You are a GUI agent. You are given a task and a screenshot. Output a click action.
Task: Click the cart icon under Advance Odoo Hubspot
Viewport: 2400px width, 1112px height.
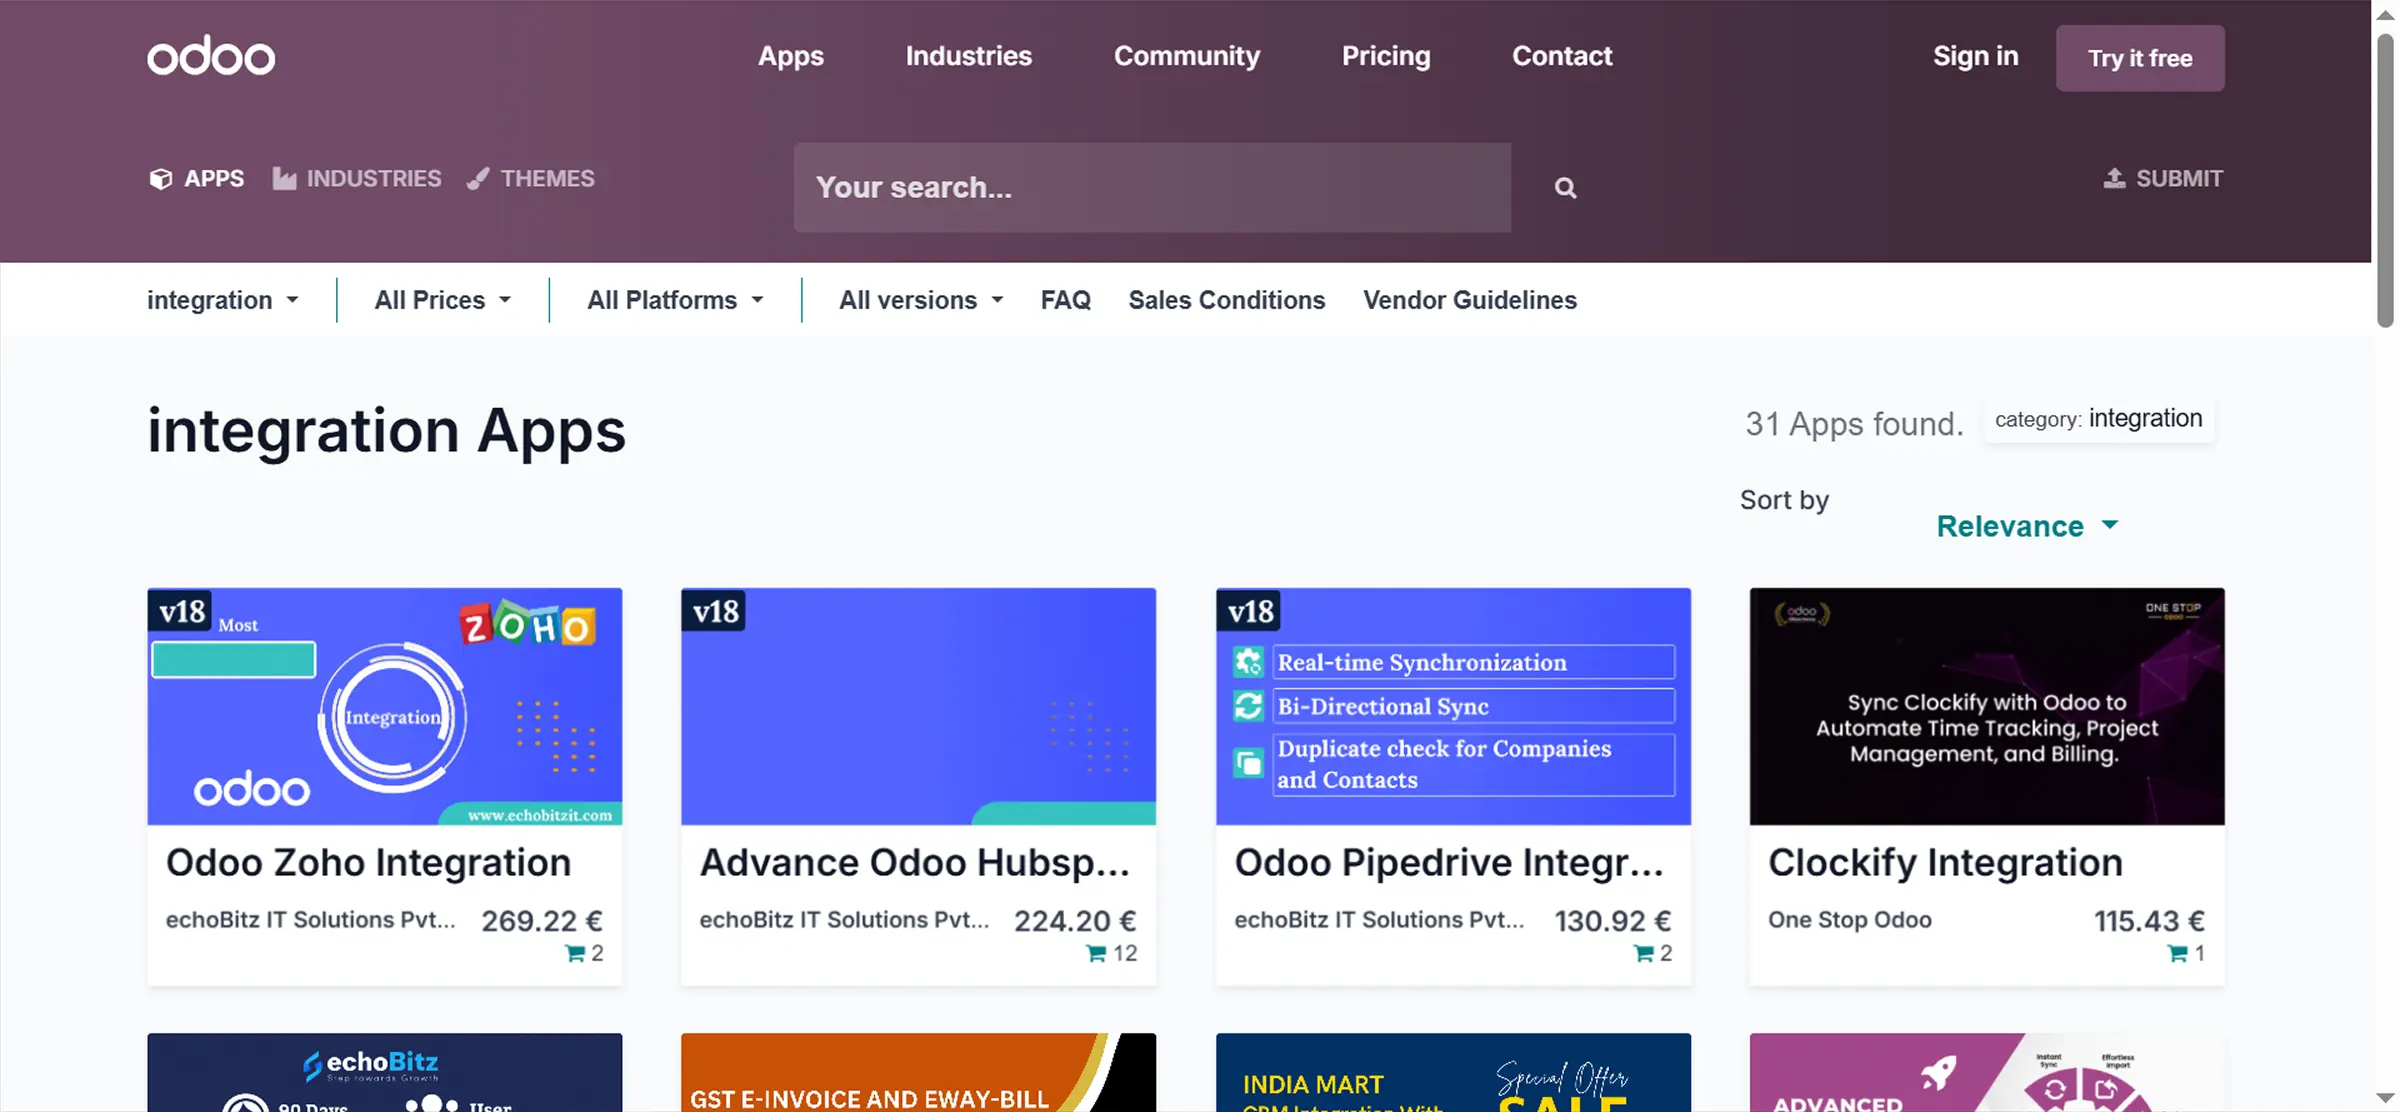[1097, 954]
